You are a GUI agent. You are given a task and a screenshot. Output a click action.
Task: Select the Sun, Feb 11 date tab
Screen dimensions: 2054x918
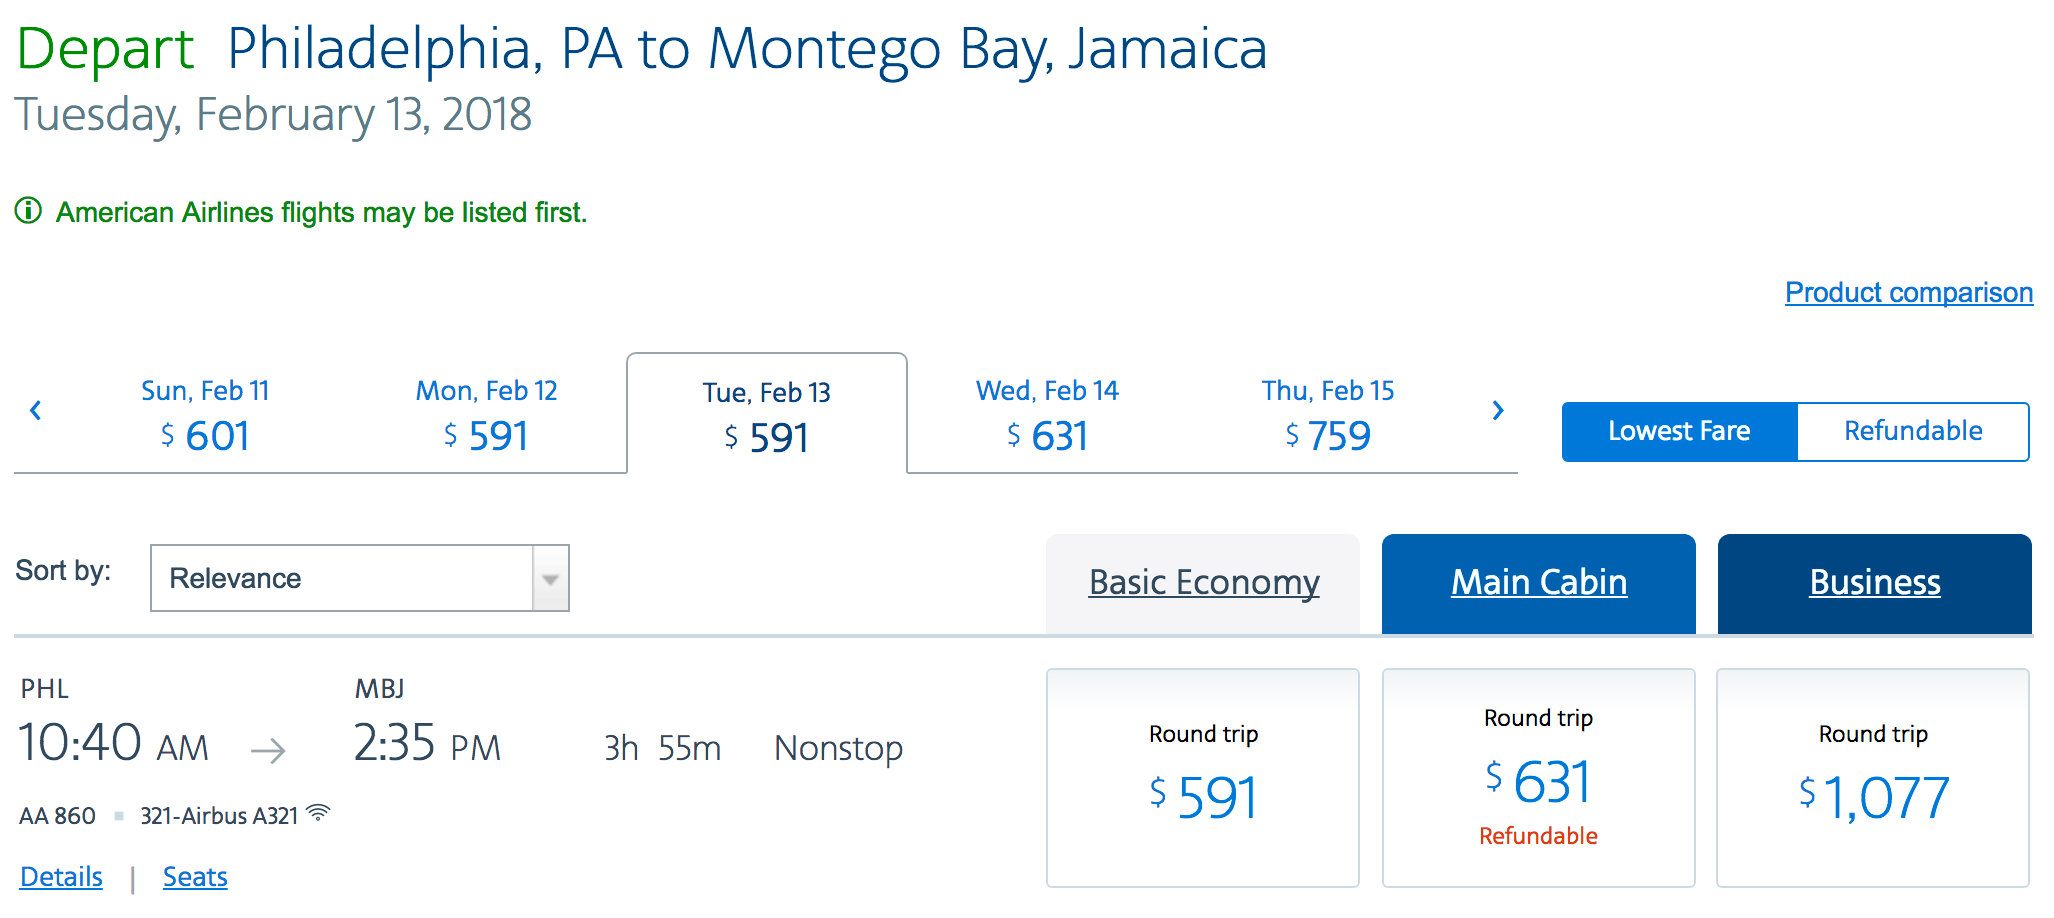(x=205, y=414)
